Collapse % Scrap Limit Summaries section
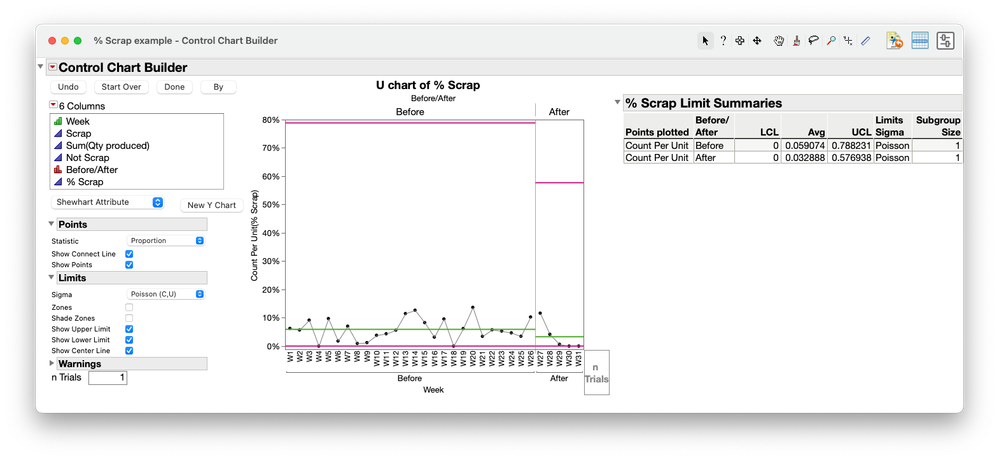This screenshot has height=460, width=999. [617, 103]
